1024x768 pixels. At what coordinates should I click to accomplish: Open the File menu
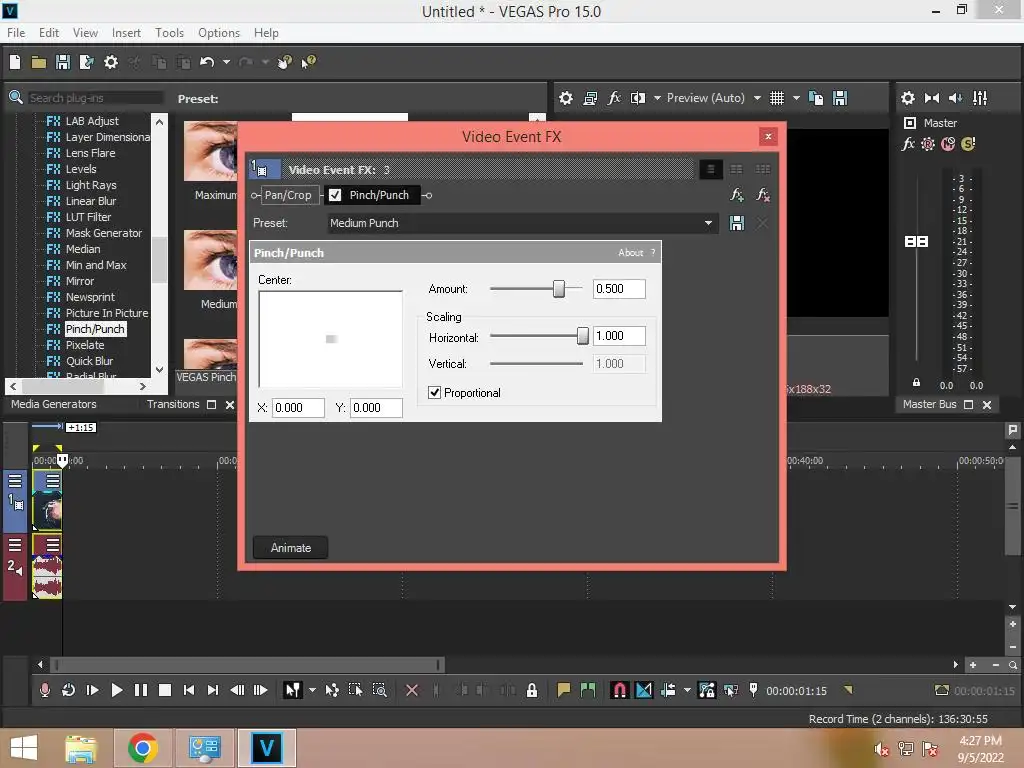click(x=16, y=33)
